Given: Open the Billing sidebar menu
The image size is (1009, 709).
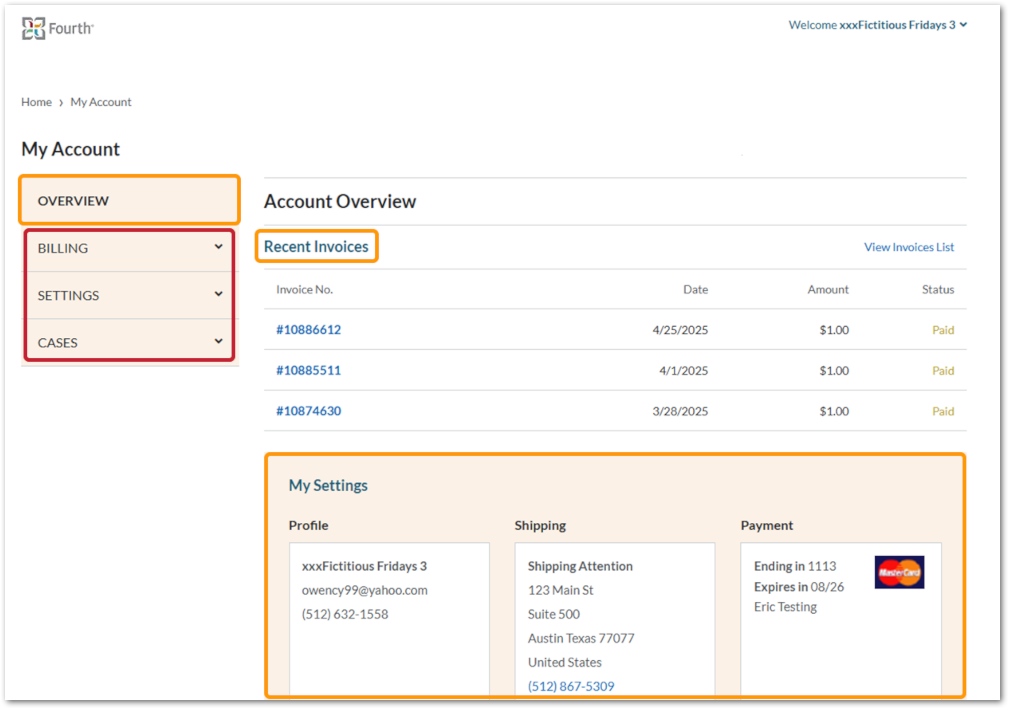Looking at the screenshot, I should (63, 248).
